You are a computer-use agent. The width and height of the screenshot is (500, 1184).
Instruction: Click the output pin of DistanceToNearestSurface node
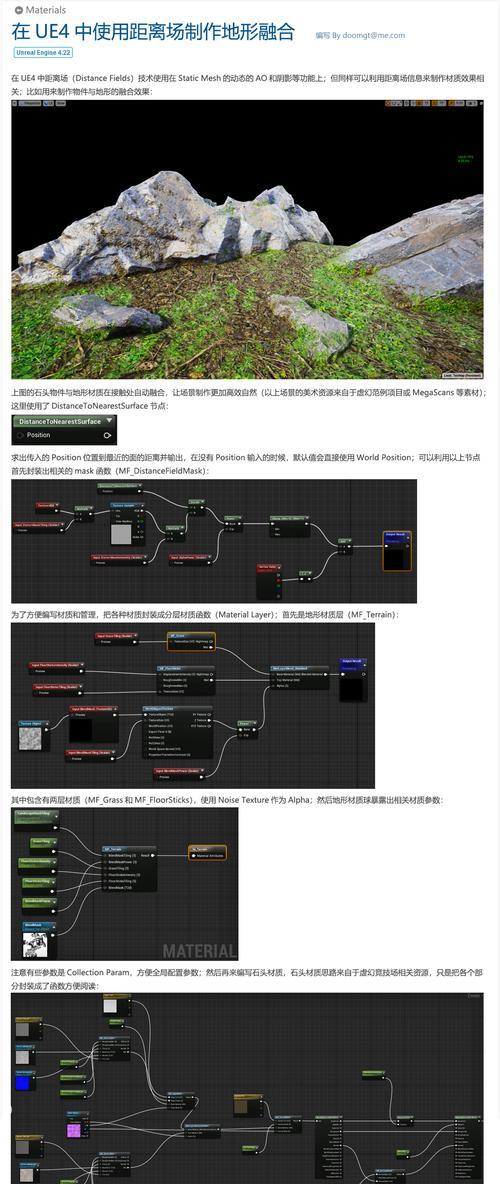tap(108, 436)
